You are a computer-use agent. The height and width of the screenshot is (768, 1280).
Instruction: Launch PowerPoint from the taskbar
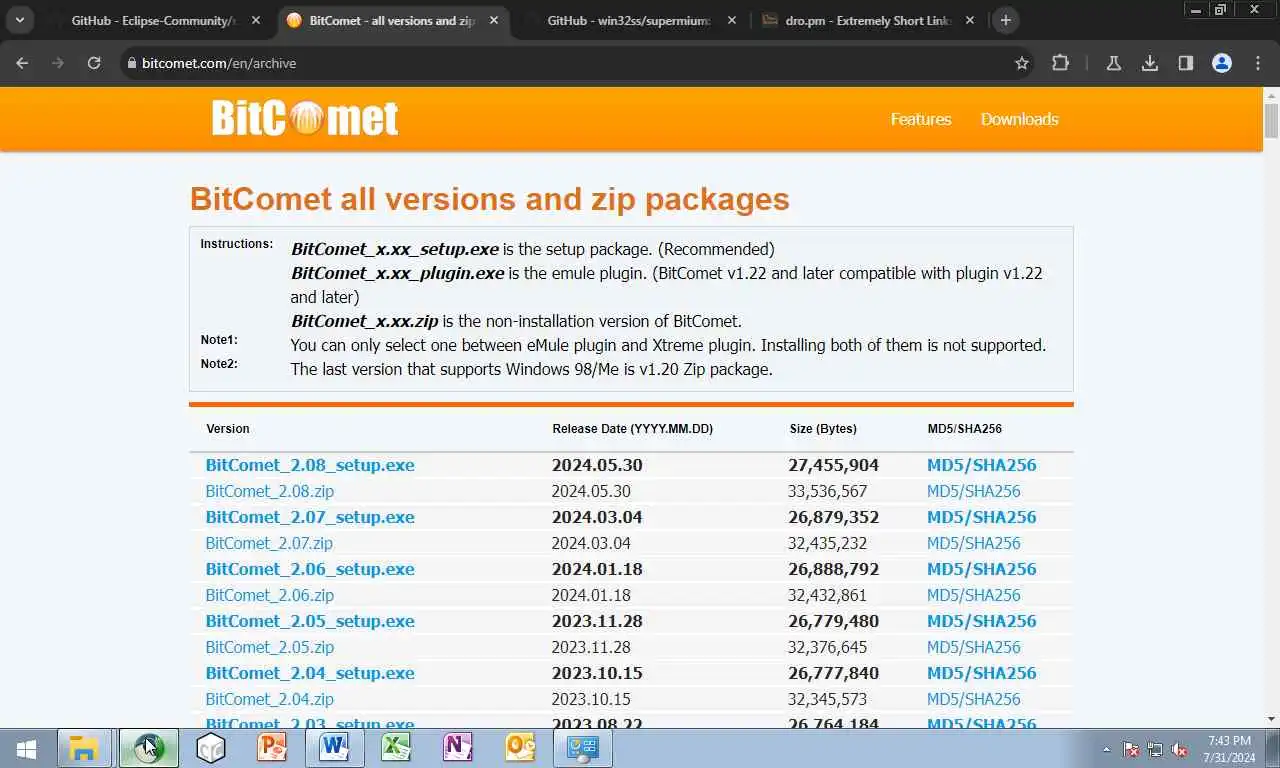[272, 748]
